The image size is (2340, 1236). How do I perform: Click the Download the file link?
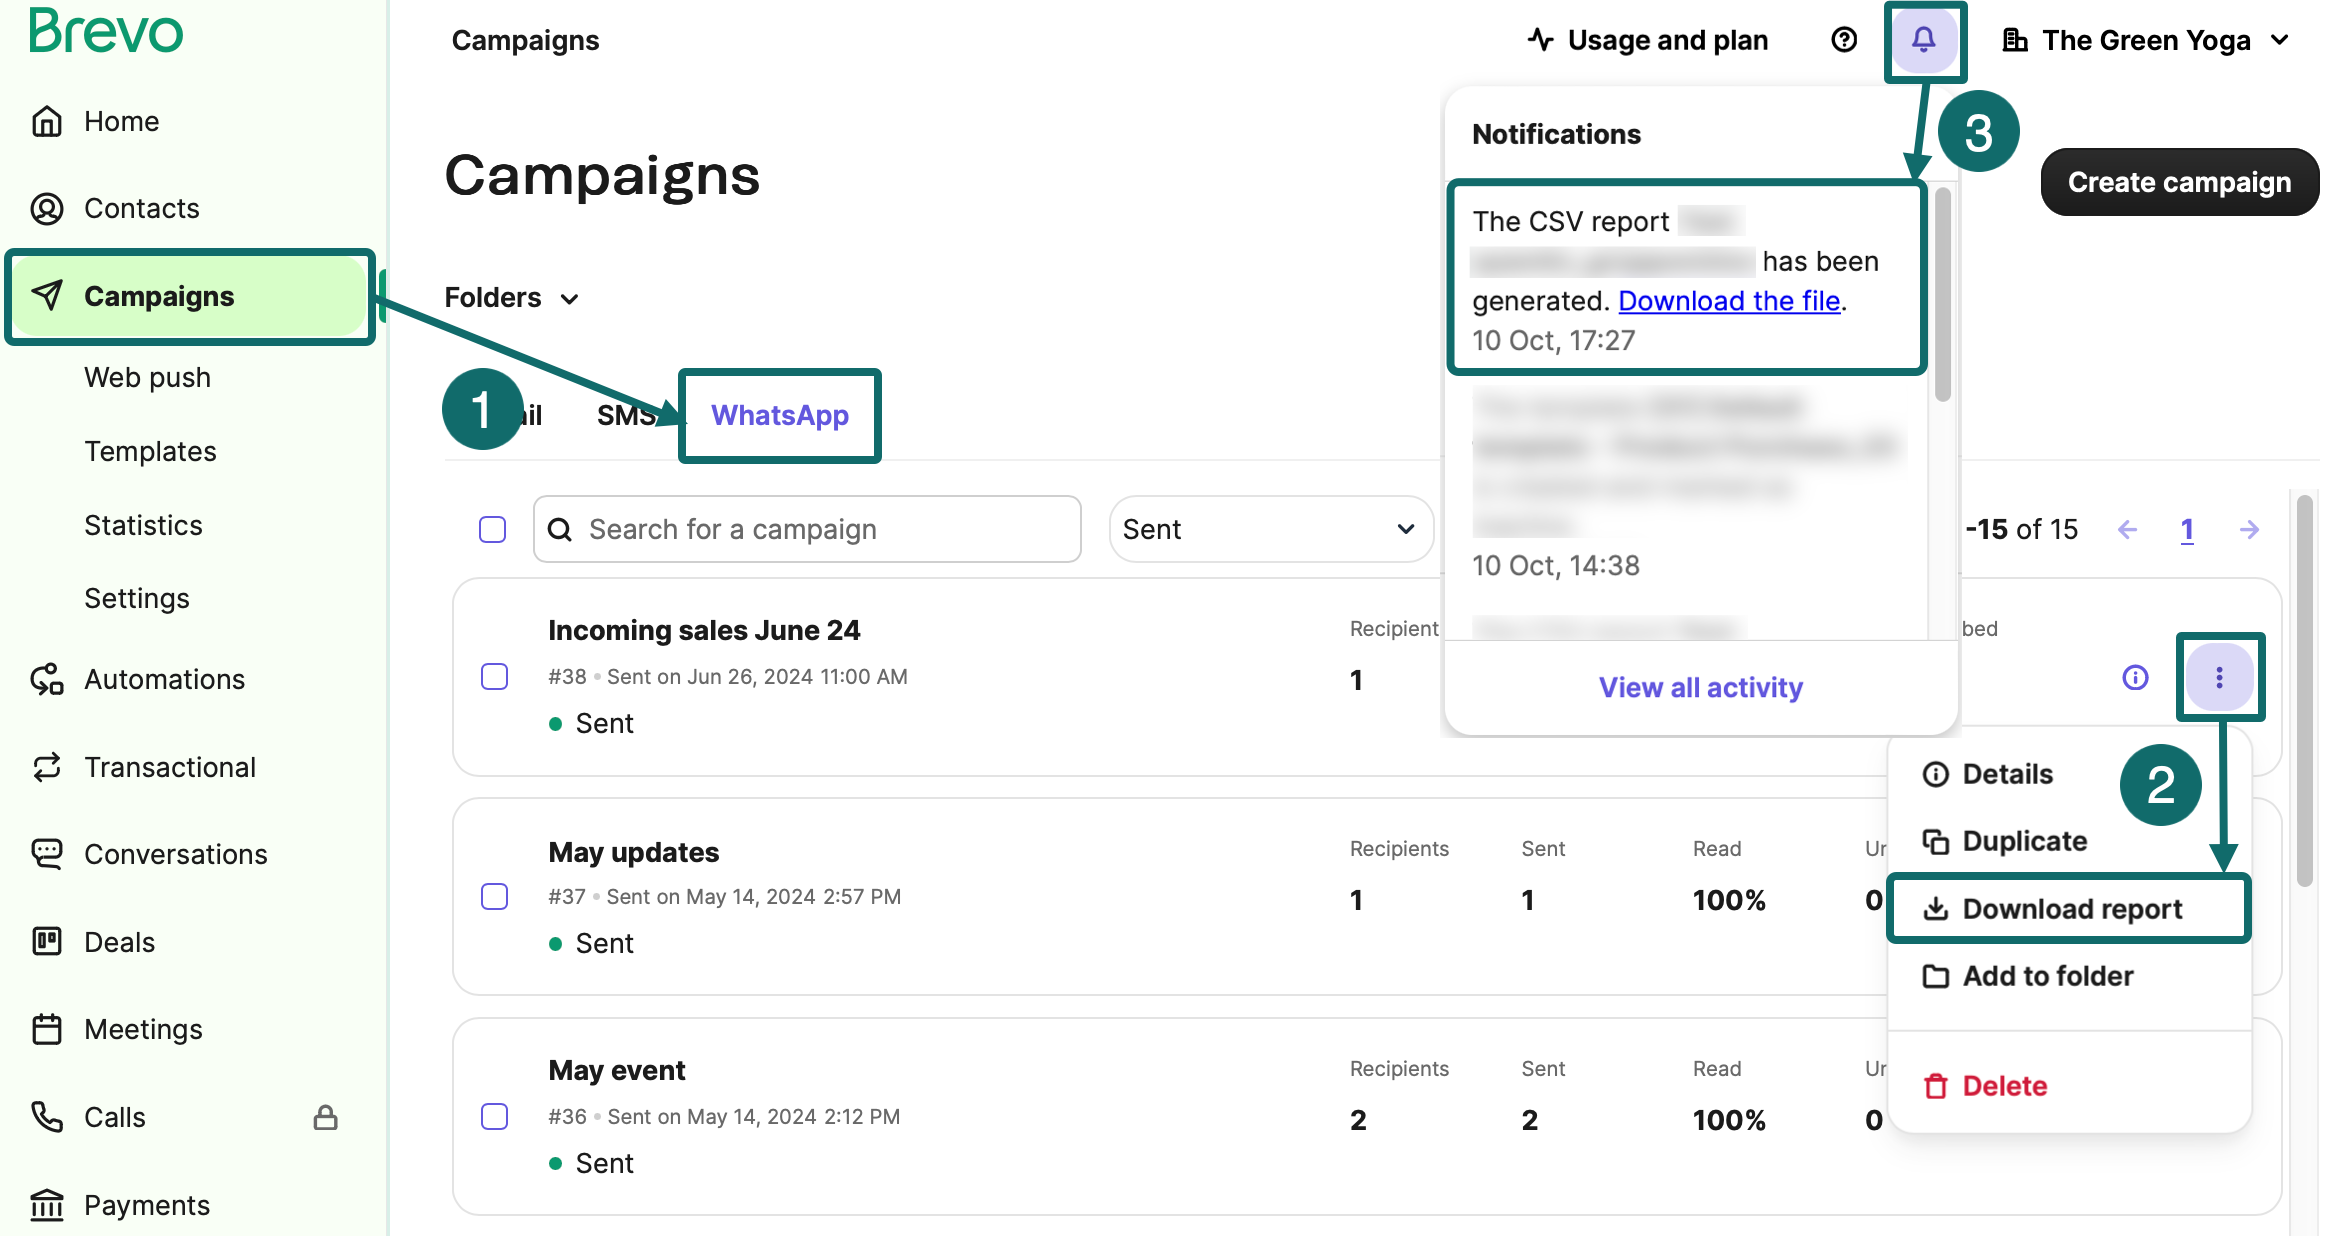(1729, 301)
